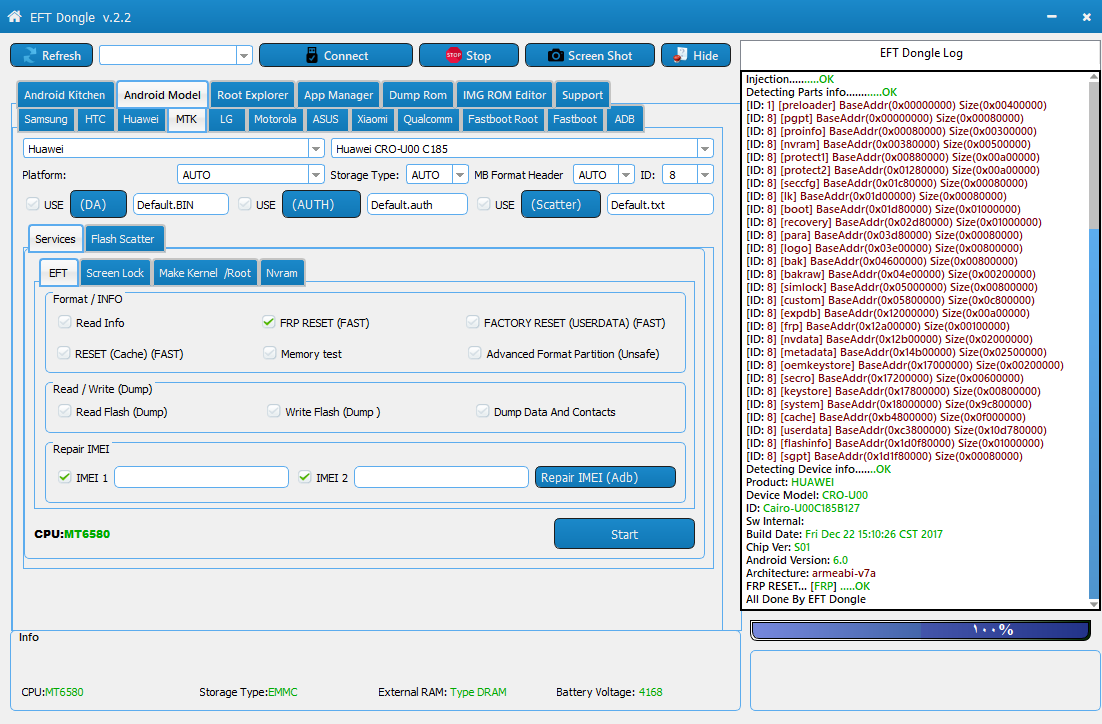Screen dimensions: 1102x724
Task: Select the Qualcomm tab
Action: pyautogui.click(x=427, y=119)
